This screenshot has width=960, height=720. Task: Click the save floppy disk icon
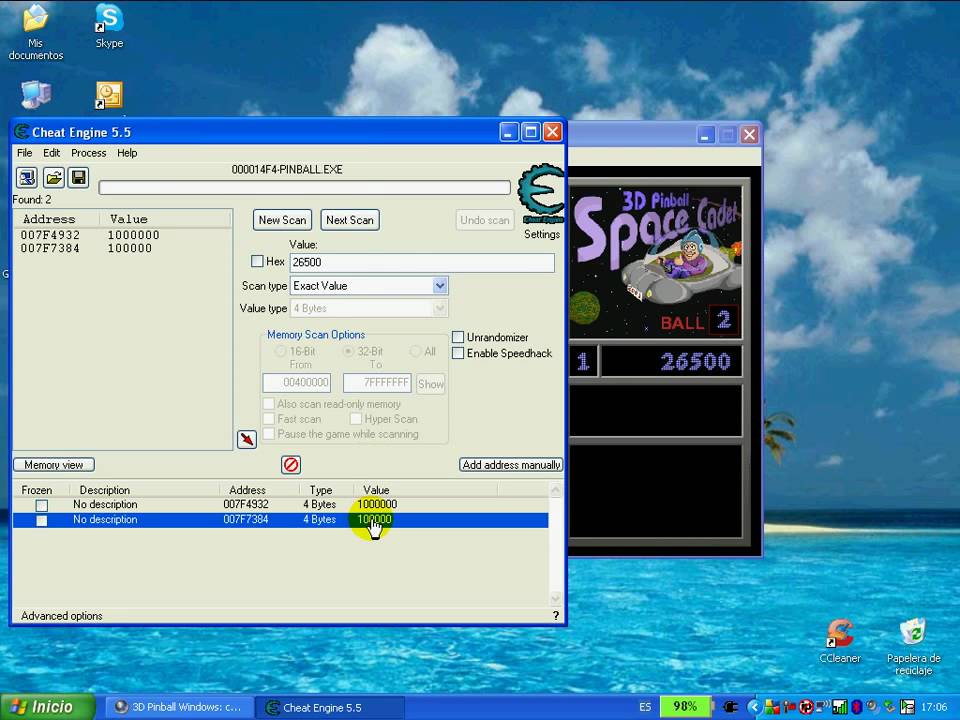tap(78, 178)
